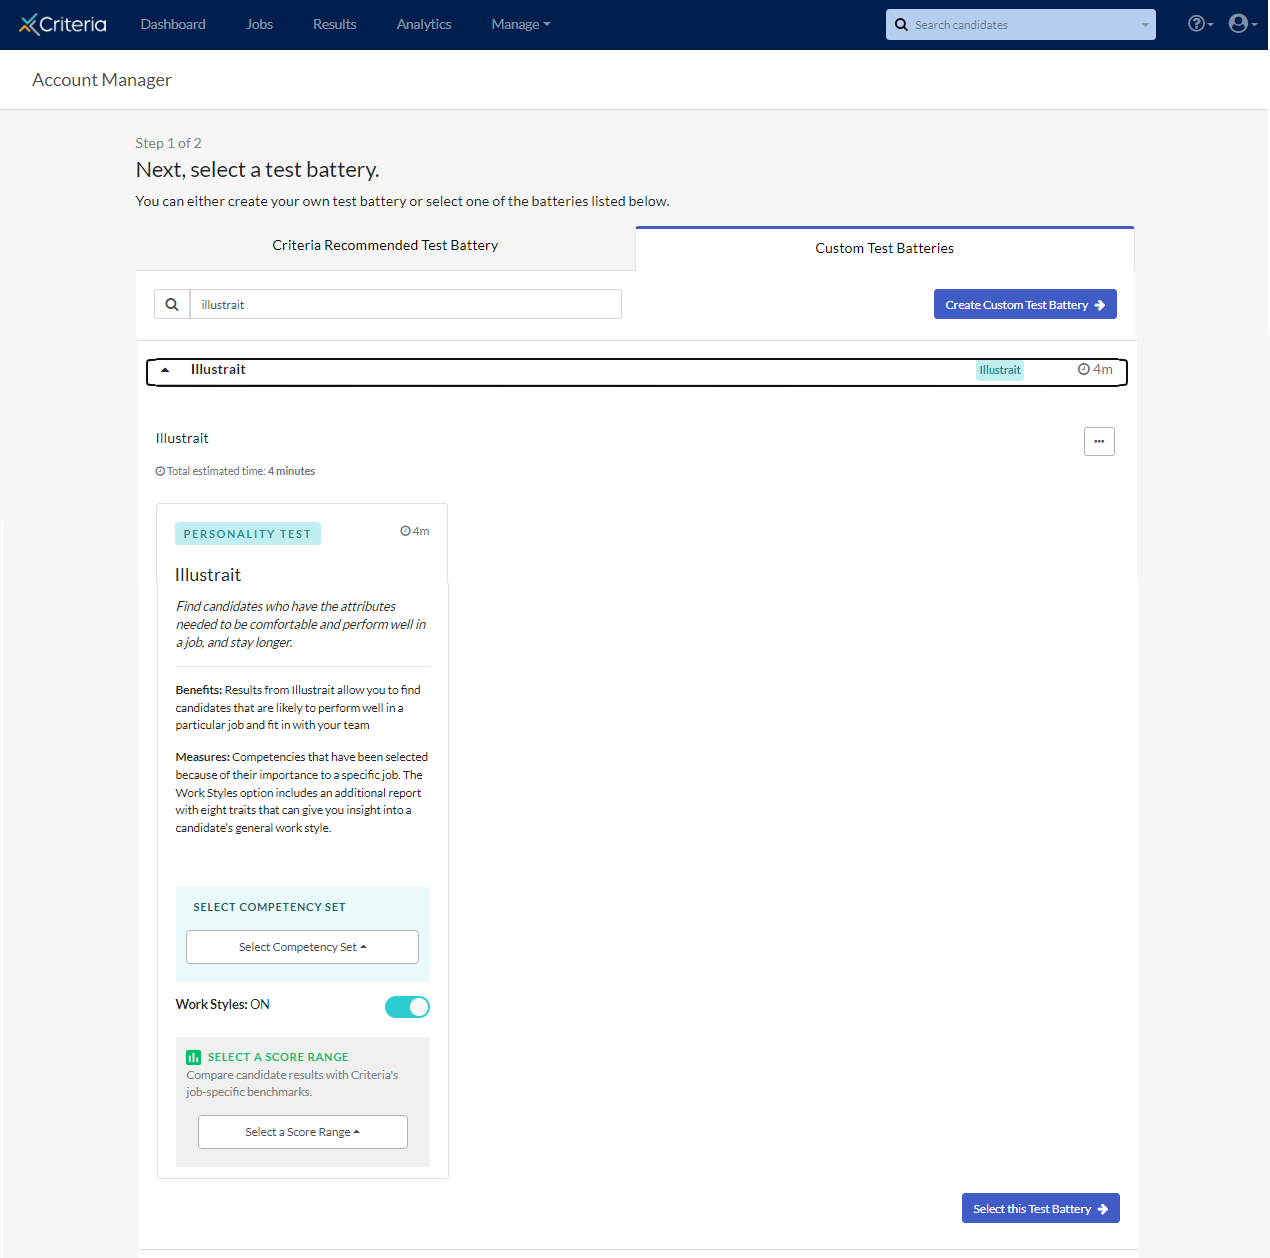1270x1258 pixels.
Task: Click the SELECT A SCORE RANGE heading
Action: pos(278,1057)
